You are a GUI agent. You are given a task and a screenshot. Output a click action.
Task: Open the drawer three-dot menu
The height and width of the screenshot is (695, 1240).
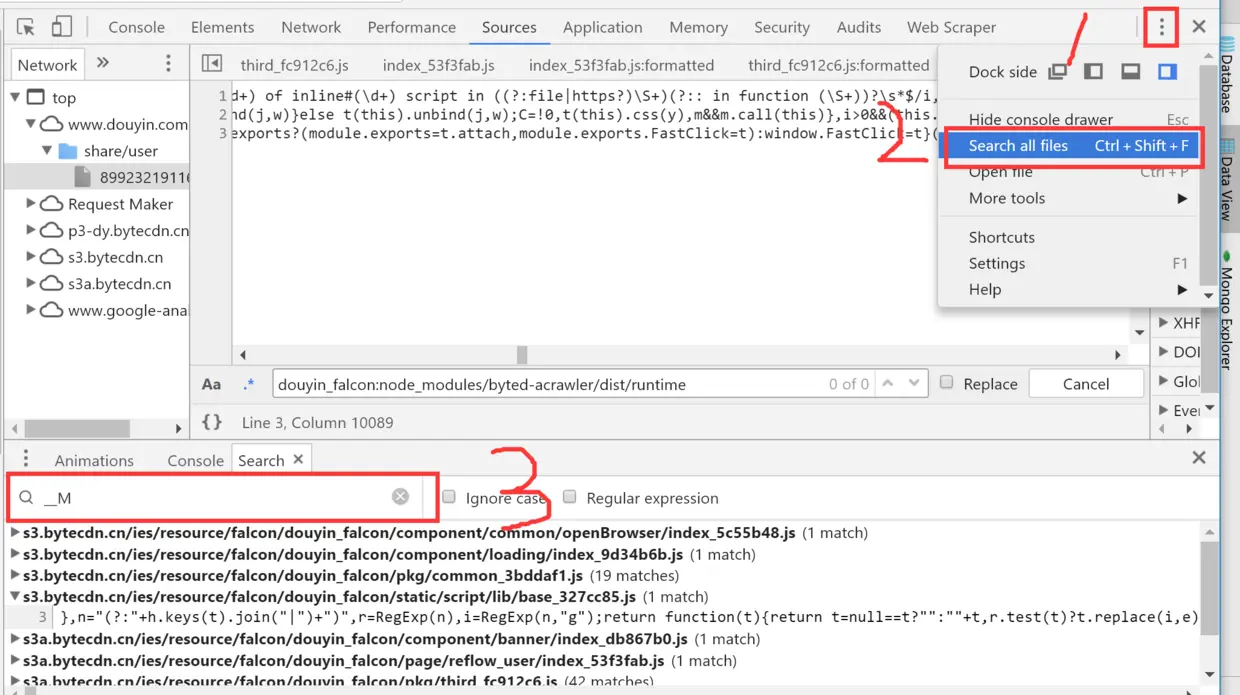click(26, 459)
